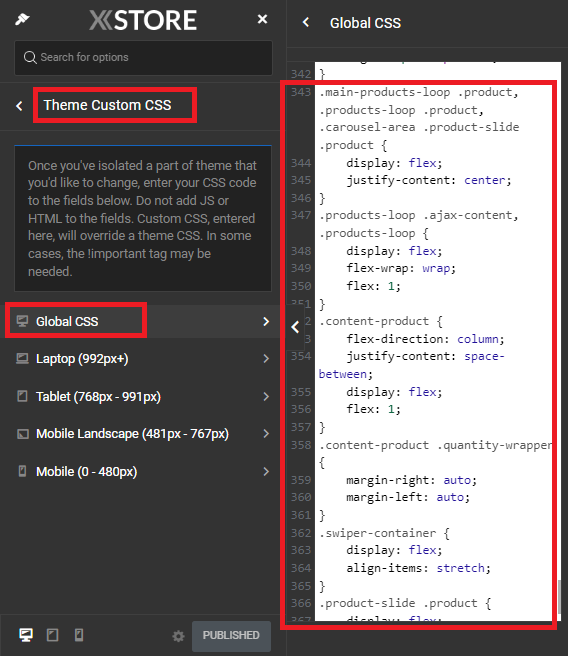The width and height of the screenshot is (568, 656).
Task: Click code line 'display: flex;' on line 344
Action: (394, 163)
